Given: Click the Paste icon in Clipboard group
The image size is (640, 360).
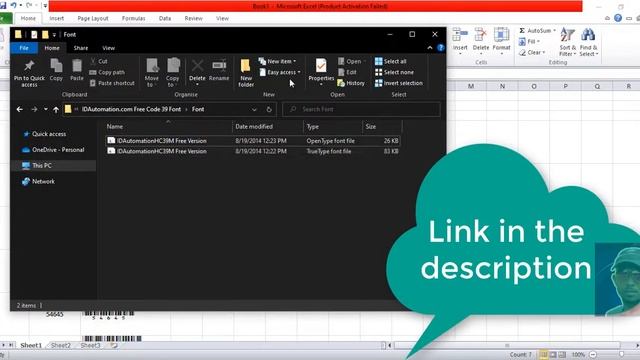Looking at the screenshot, I should tap(77, 70).
